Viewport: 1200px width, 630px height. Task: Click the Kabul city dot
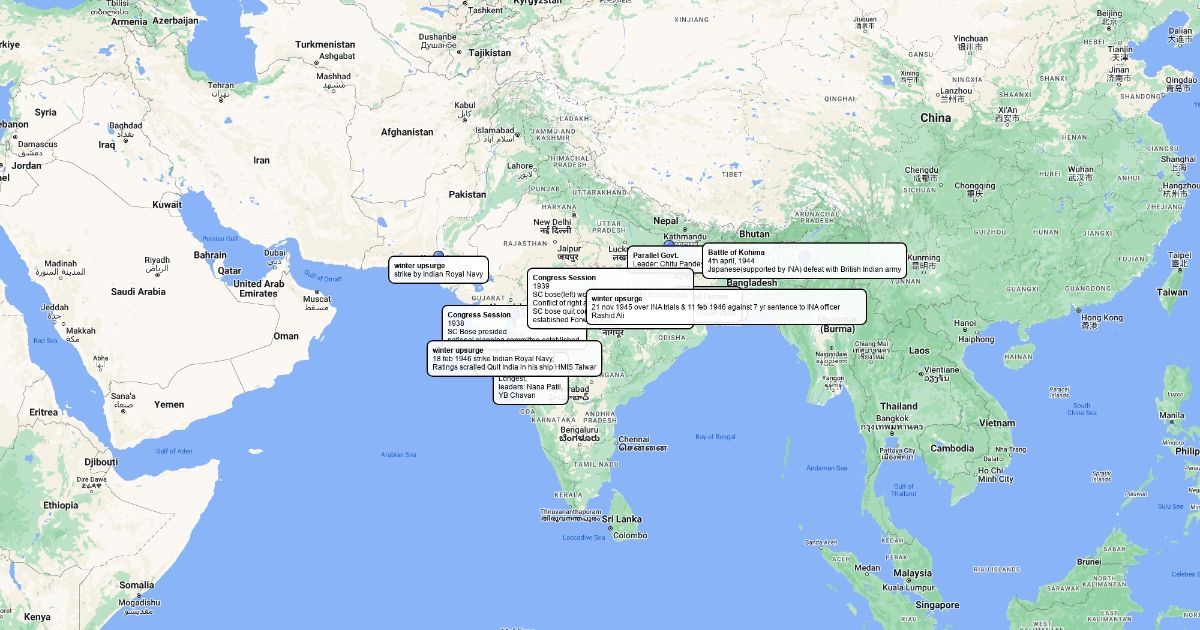[x=465, y=114]
